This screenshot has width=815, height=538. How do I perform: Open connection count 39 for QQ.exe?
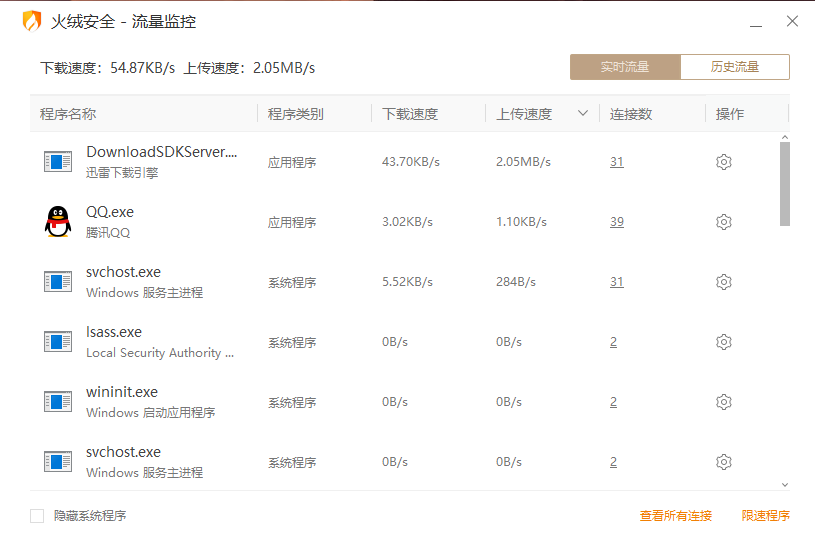[616, 222]
